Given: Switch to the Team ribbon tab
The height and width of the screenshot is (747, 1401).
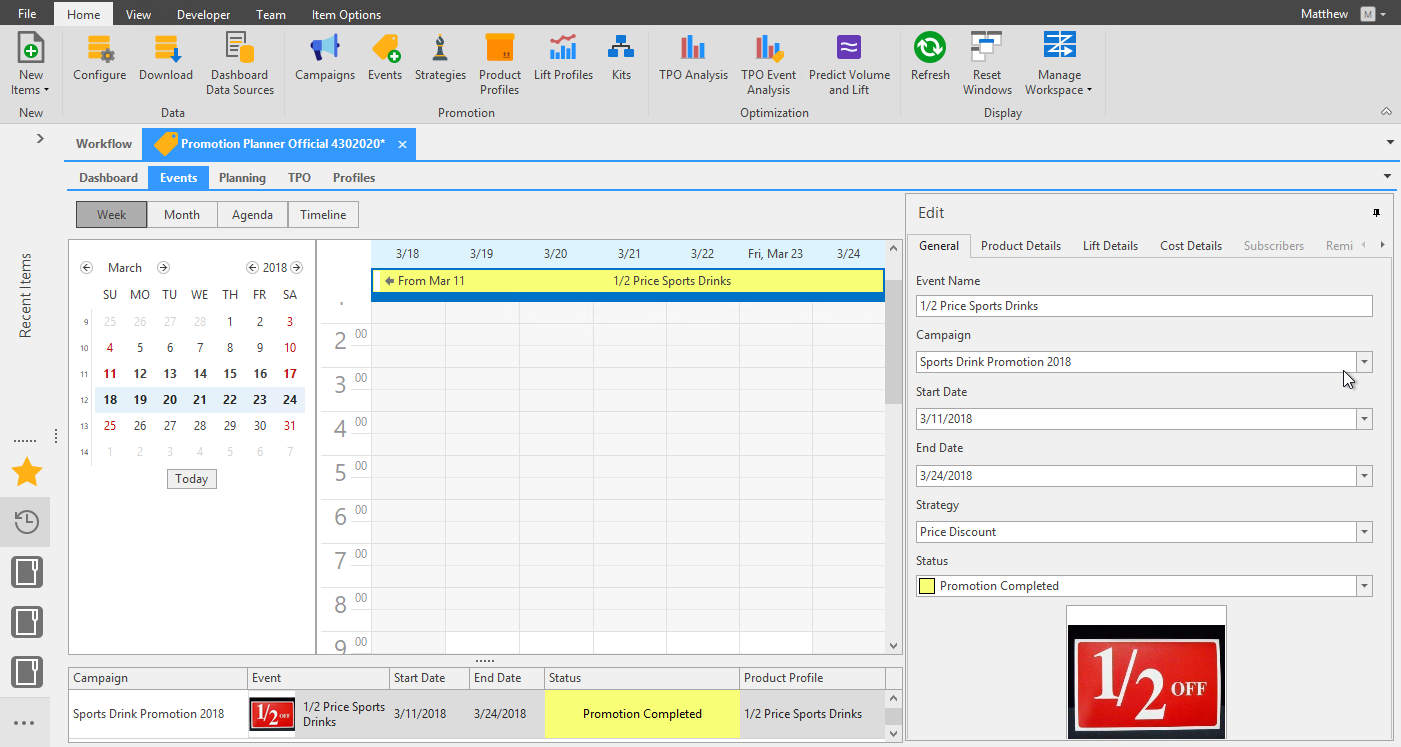Looking at the screenshot, I should [271, 14].
